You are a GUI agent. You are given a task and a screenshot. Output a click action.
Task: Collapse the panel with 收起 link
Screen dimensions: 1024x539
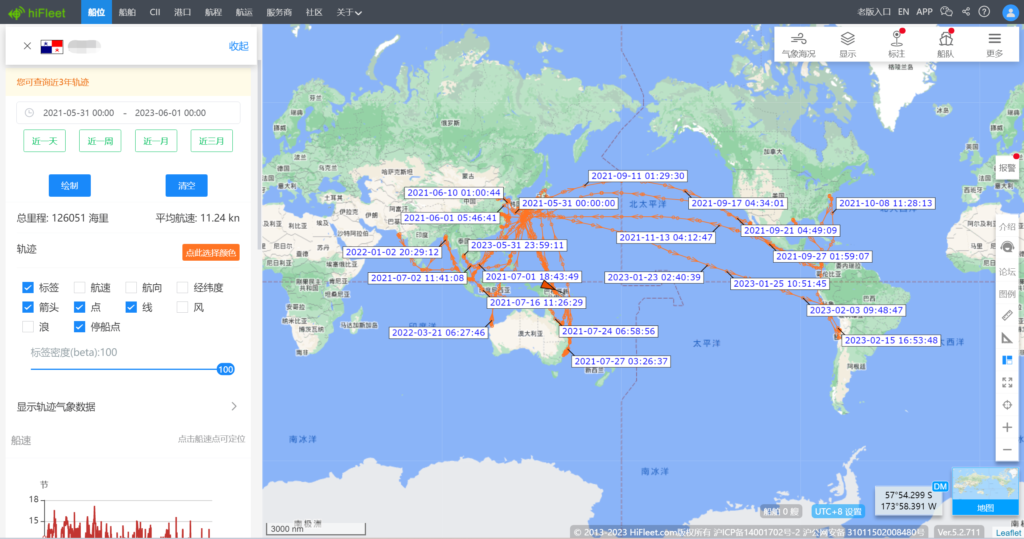pyautogui.click(x=238, y=46)
